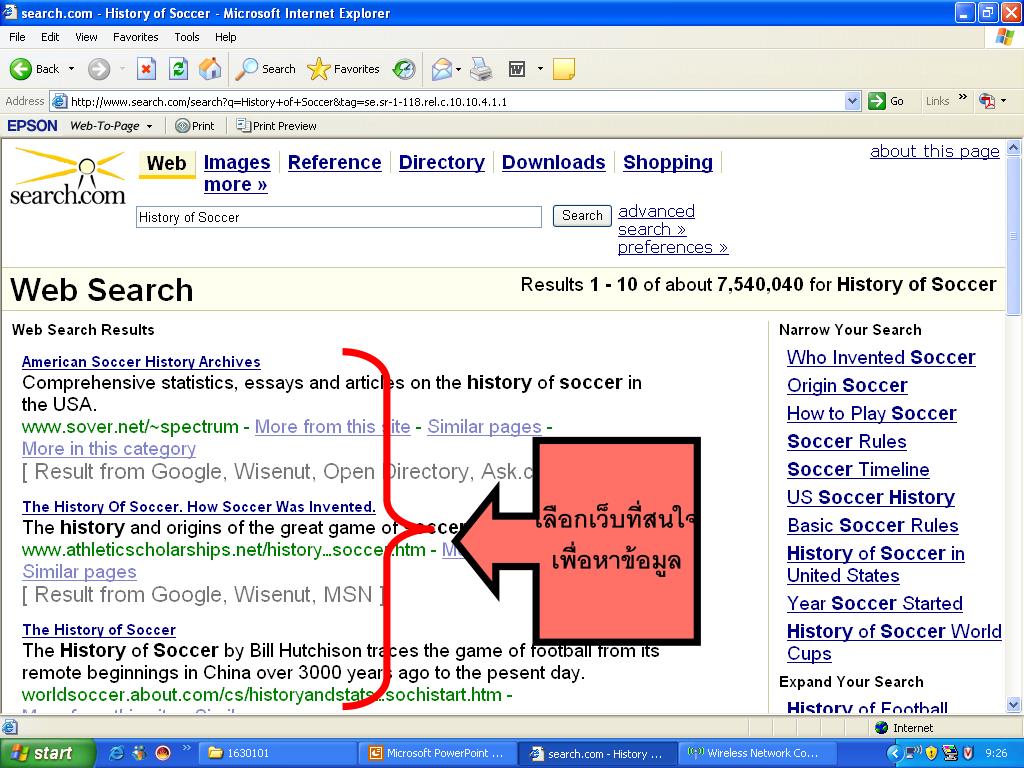The height and width of the screenshot is (768, 1024).
Task: Click the PDF icon next to Links
Action: [987, 101]
